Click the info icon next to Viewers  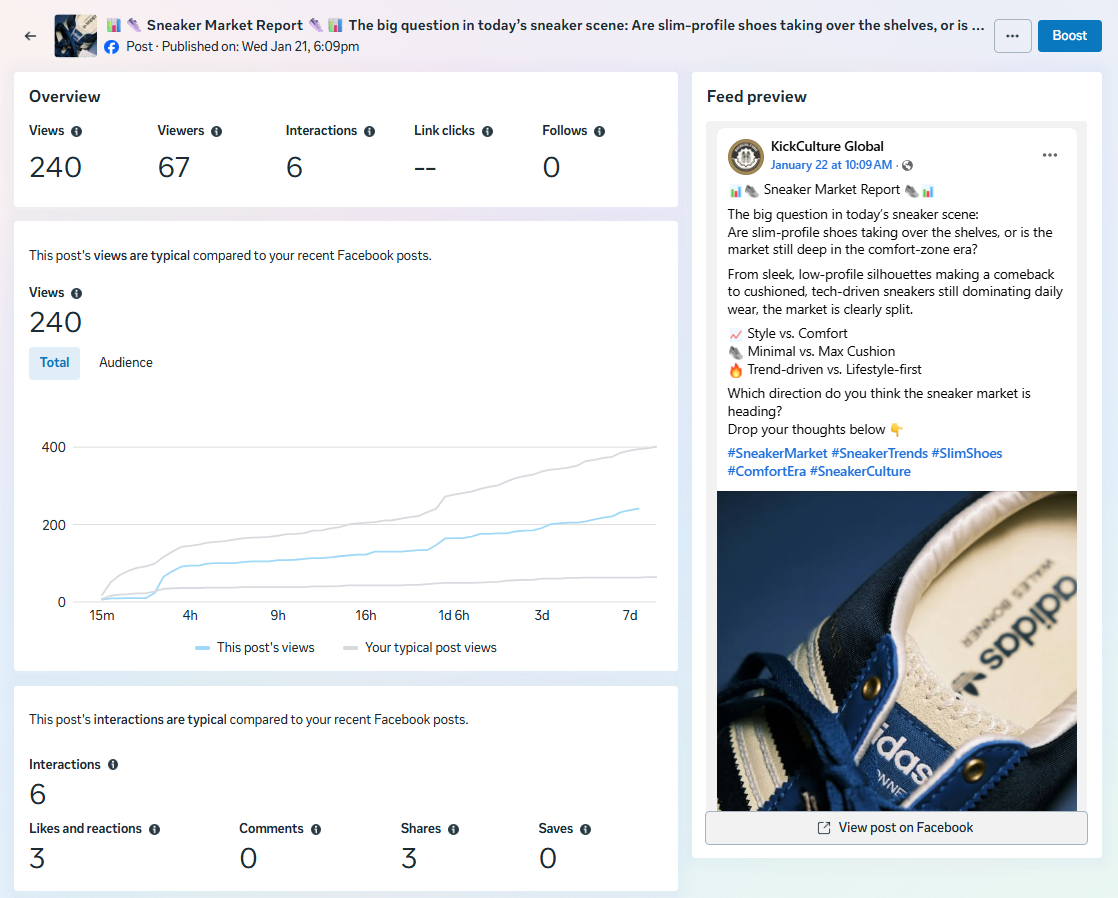point(217,131)
